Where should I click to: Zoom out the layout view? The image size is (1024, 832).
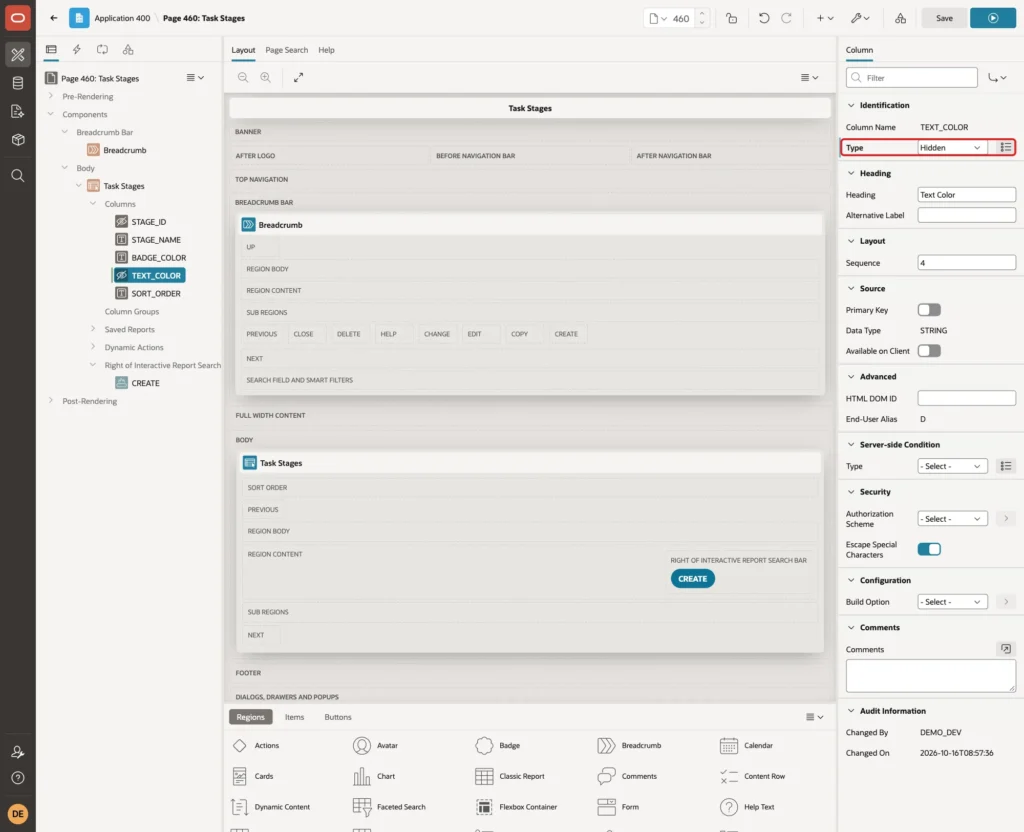coord(243,77)
